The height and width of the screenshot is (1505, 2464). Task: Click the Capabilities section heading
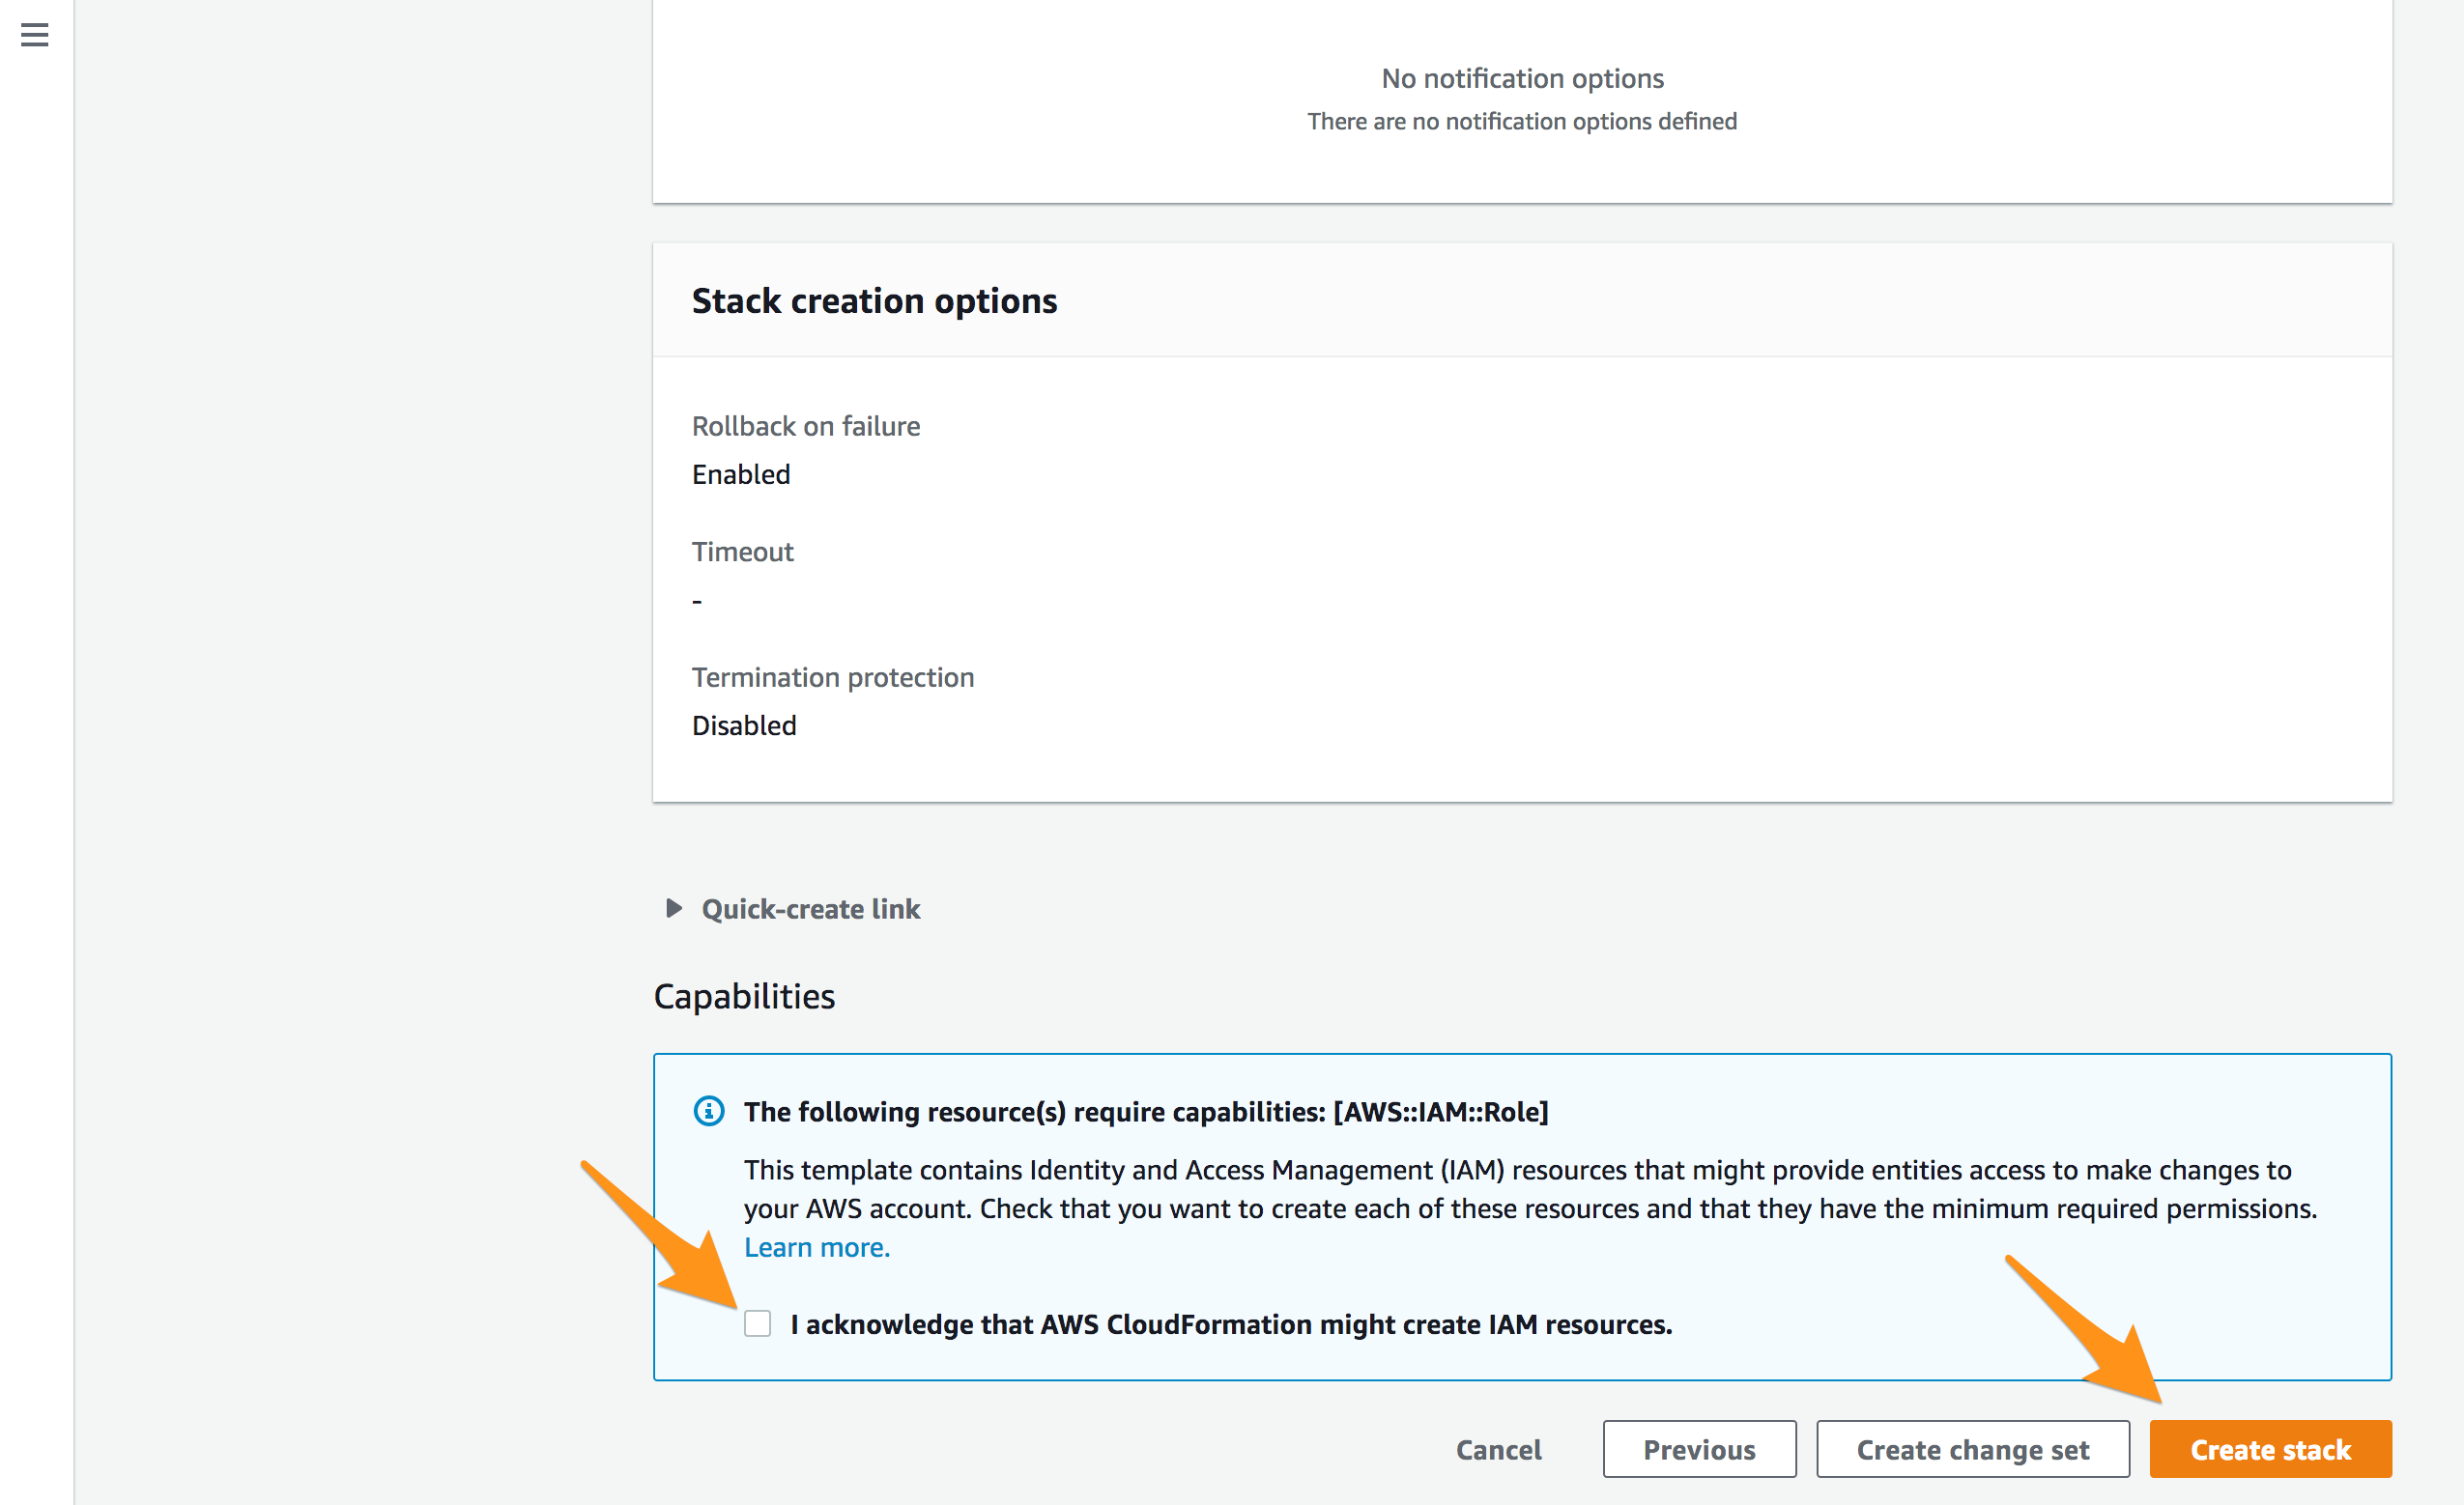743,995
